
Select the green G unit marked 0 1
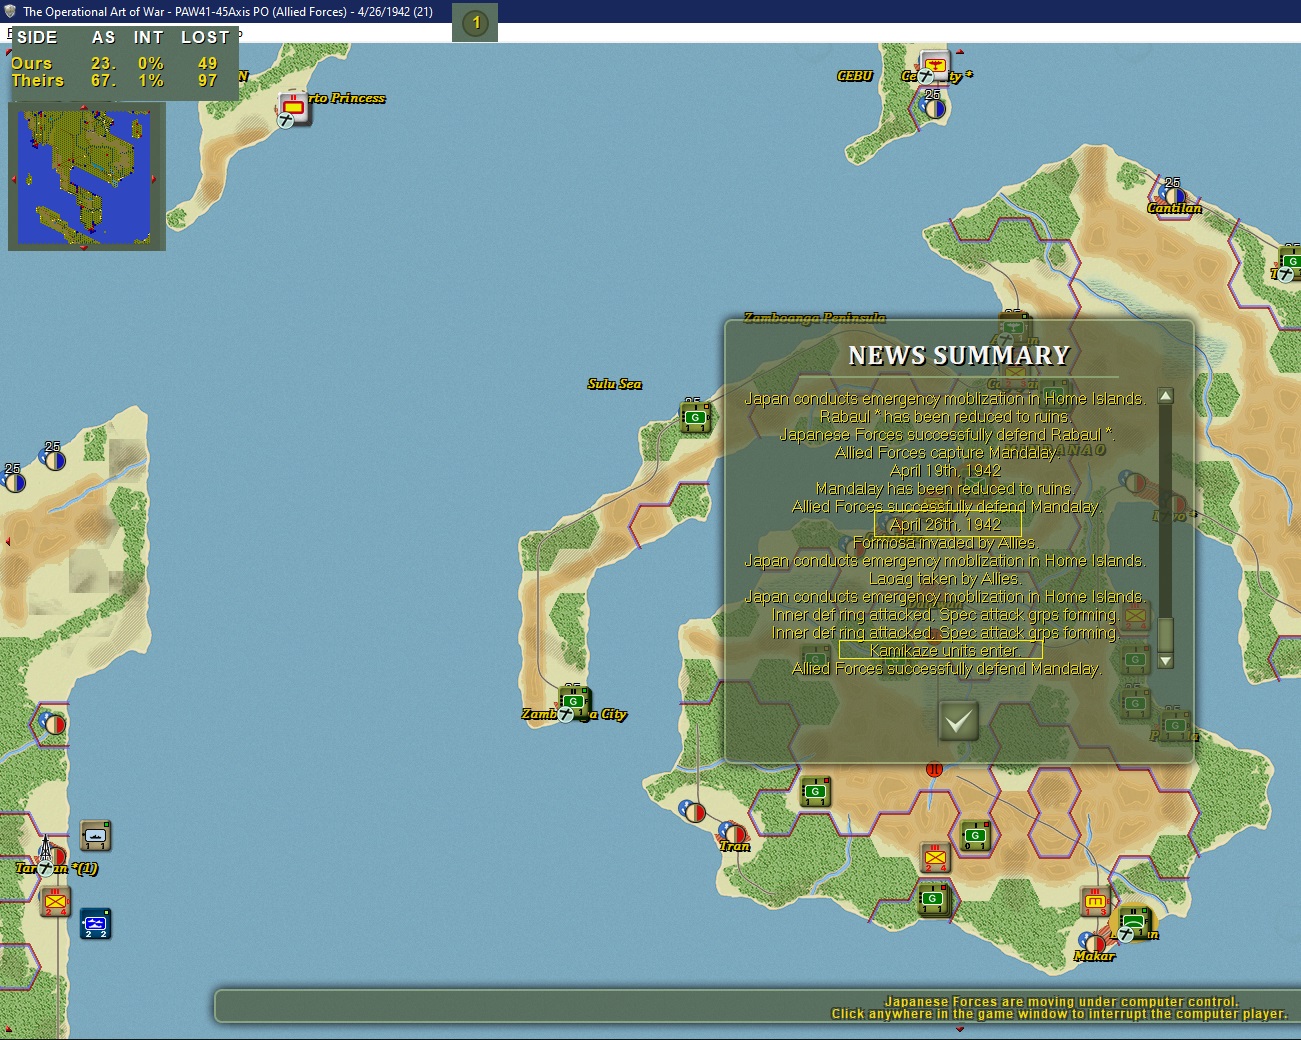tap(976, 836)
